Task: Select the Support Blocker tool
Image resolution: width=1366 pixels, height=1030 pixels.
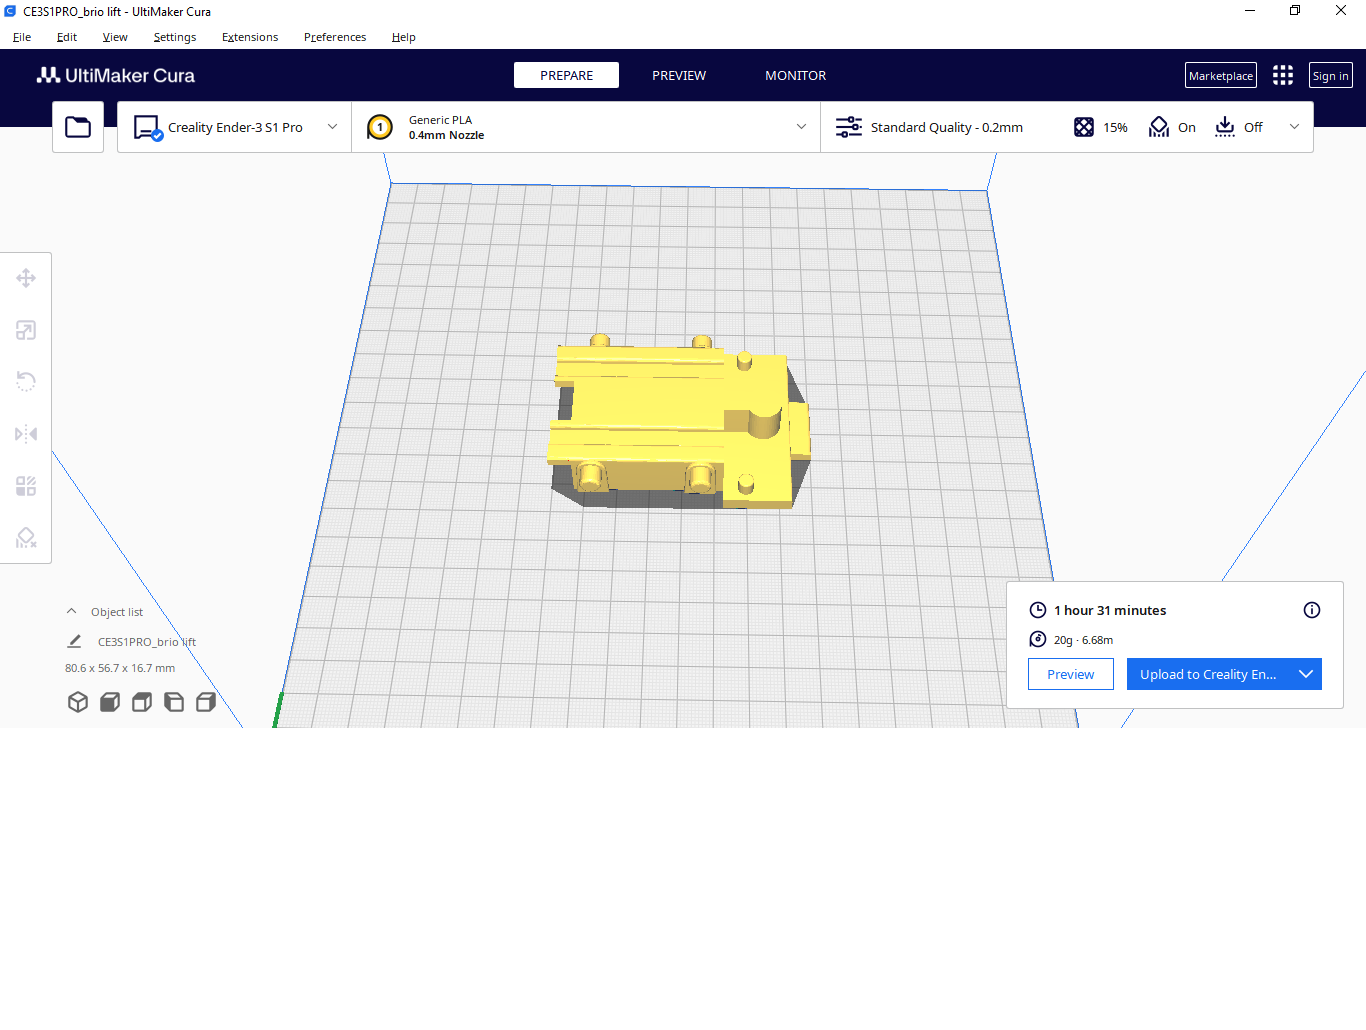Action: pos(26,538)
